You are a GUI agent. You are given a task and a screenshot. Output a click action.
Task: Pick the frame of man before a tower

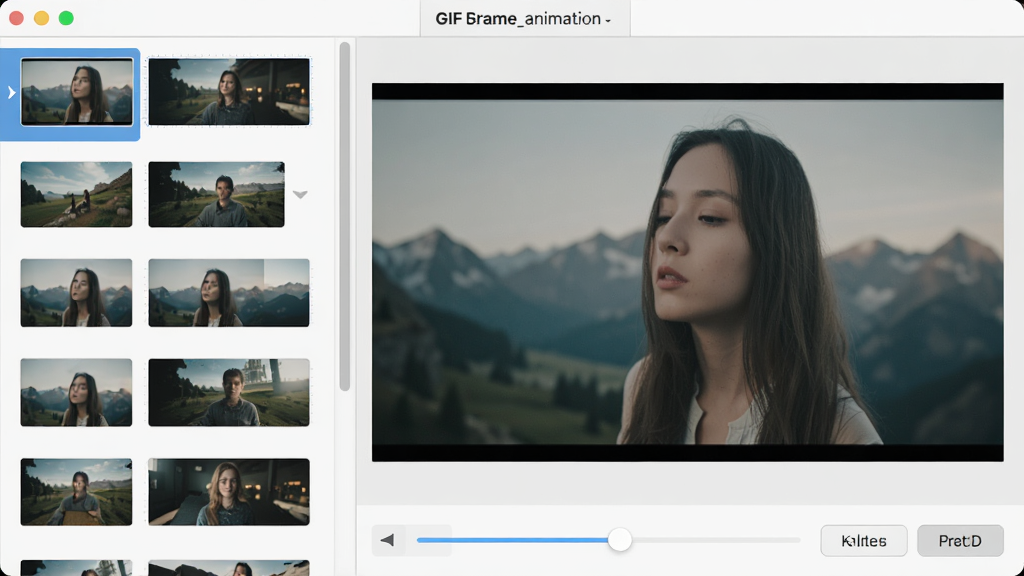[x=229, y=392]
